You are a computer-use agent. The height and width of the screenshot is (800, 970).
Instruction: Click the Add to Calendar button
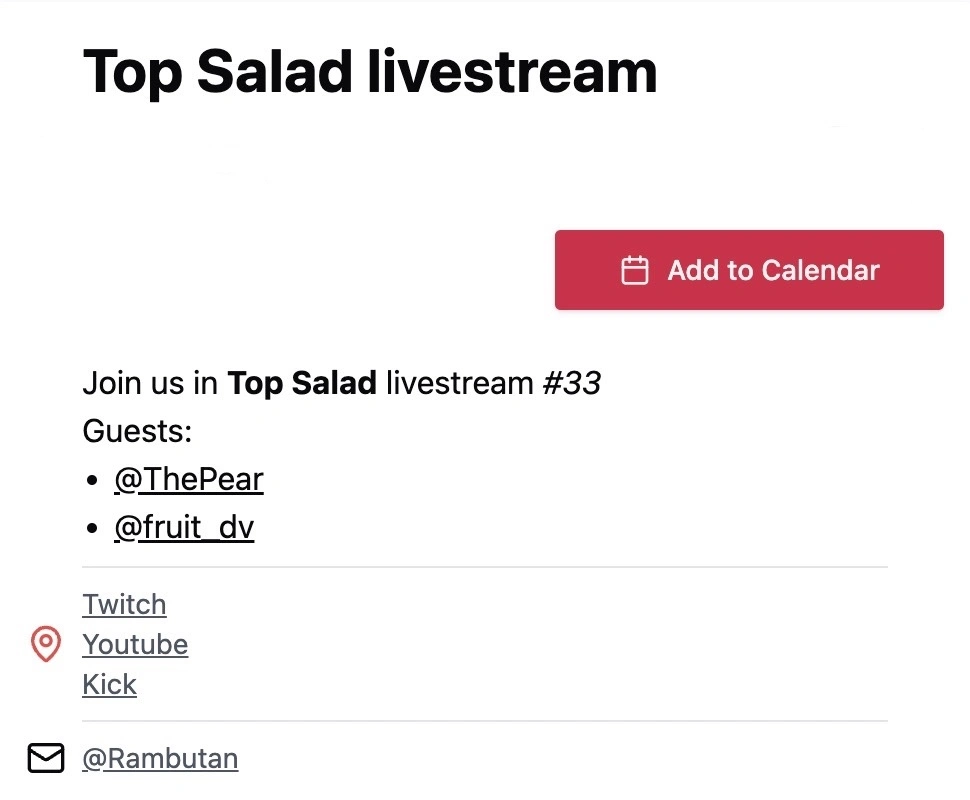pyautogui.click(x=749, y=270)
